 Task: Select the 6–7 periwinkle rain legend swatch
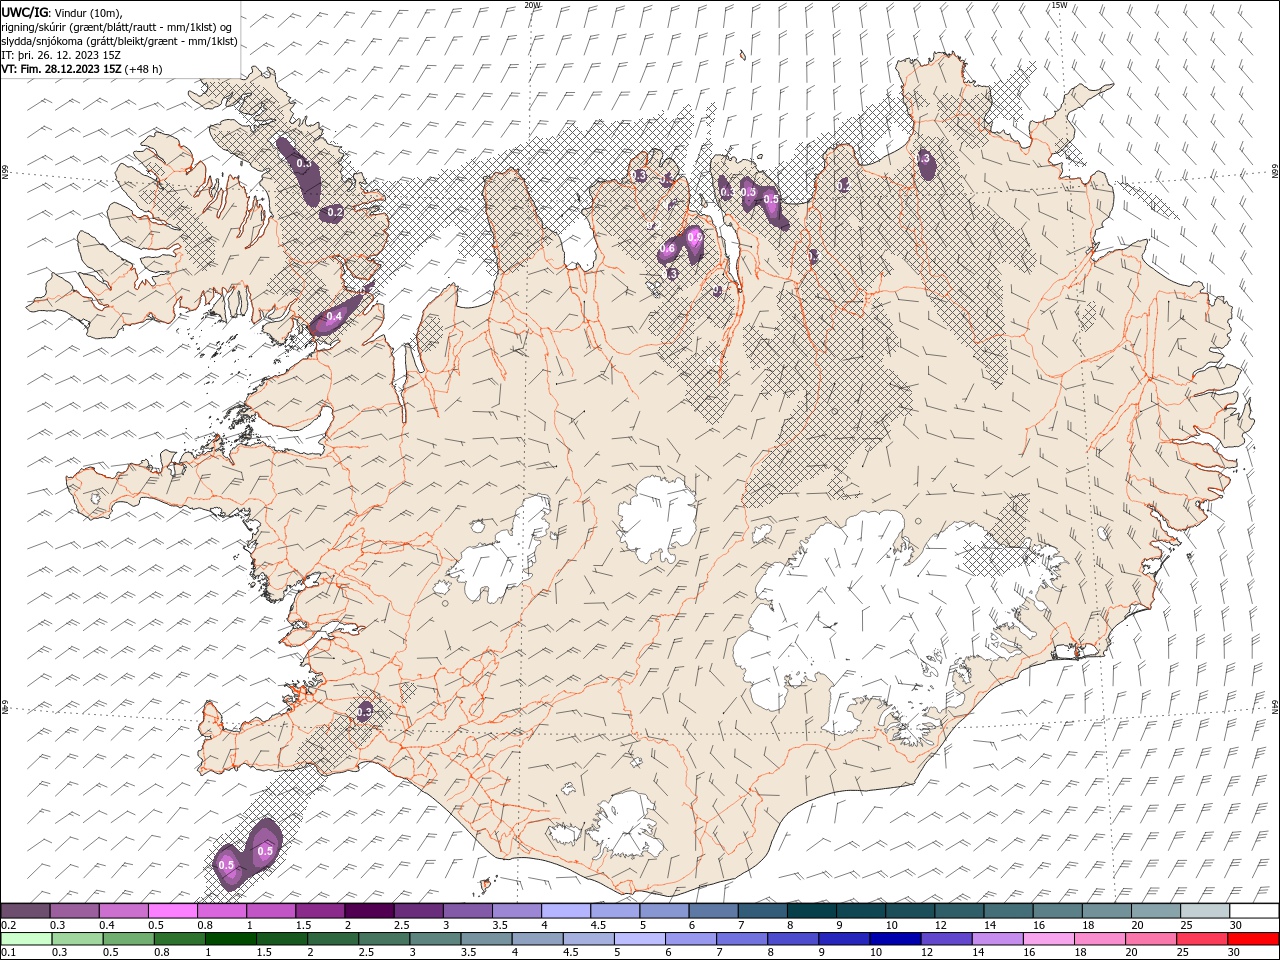[690, 939]
